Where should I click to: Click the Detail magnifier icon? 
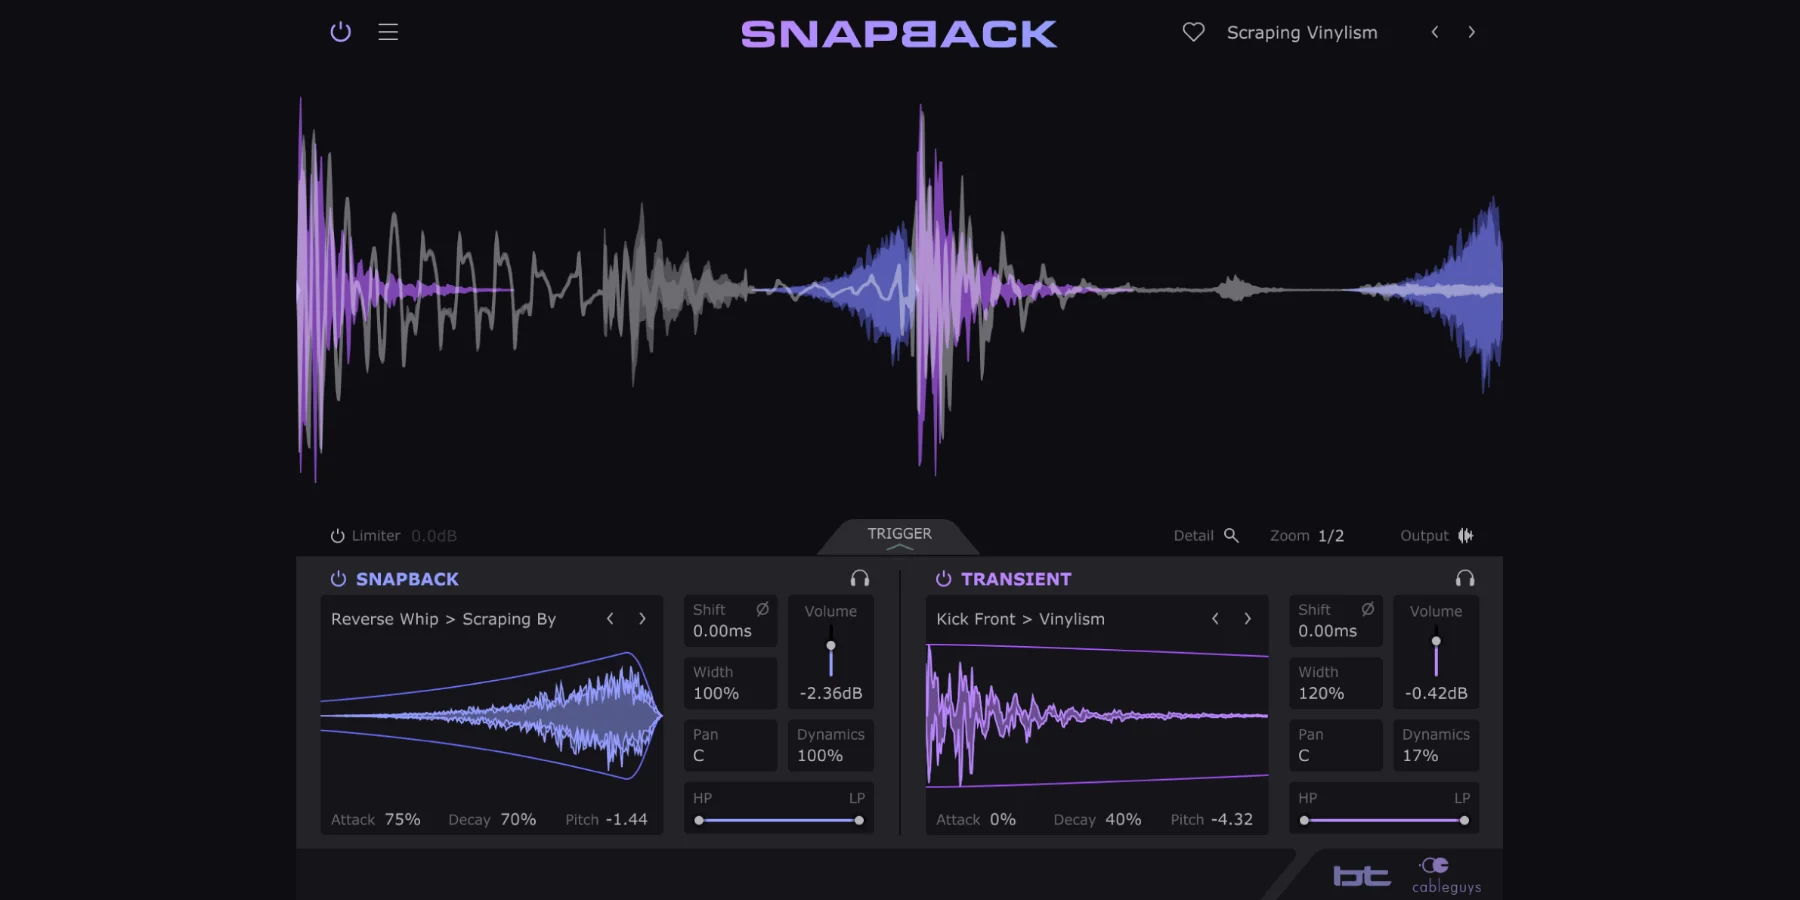click(x=1233, y=535)
